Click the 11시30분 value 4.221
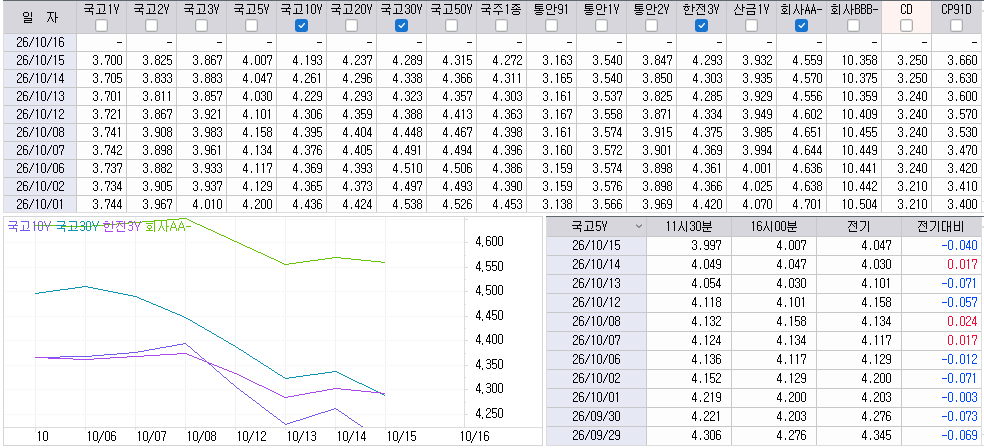Image resolution: width=984 pixels, height=448 pixels. [x=706, y=417]
